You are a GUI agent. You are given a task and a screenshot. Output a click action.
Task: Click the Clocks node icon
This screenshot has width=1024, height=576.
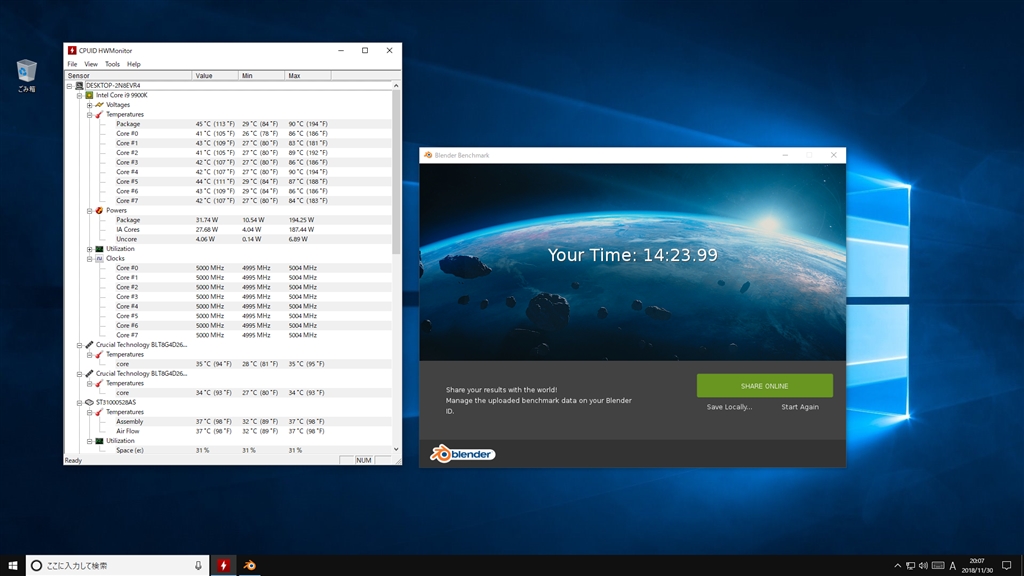point(99,259)
